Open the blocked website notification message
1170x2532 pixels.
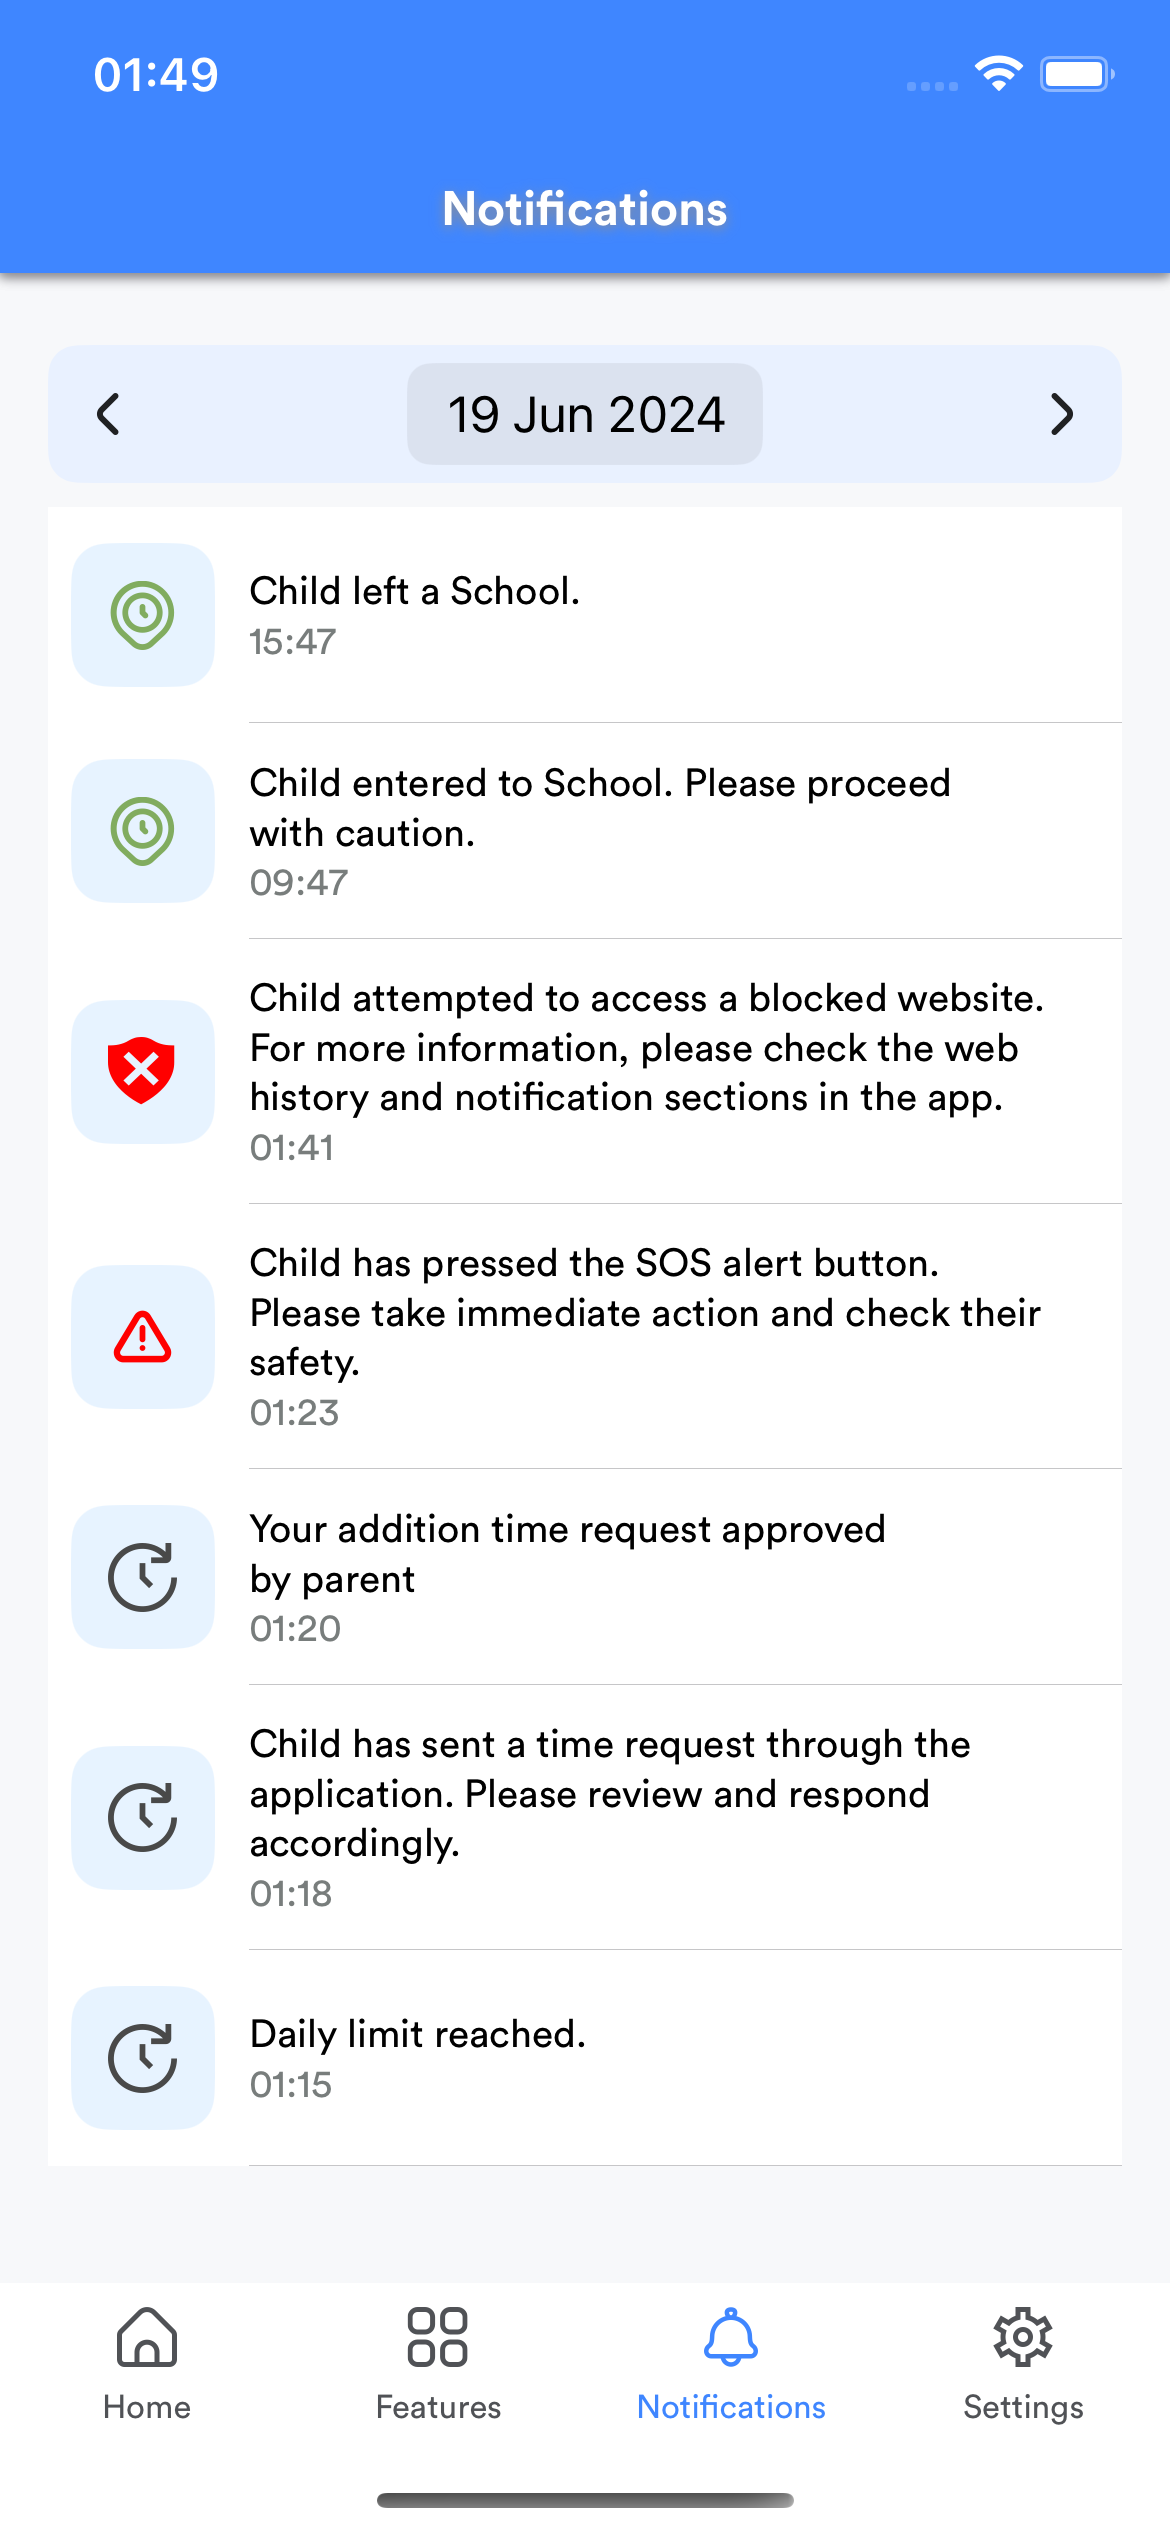[646, 1048]
